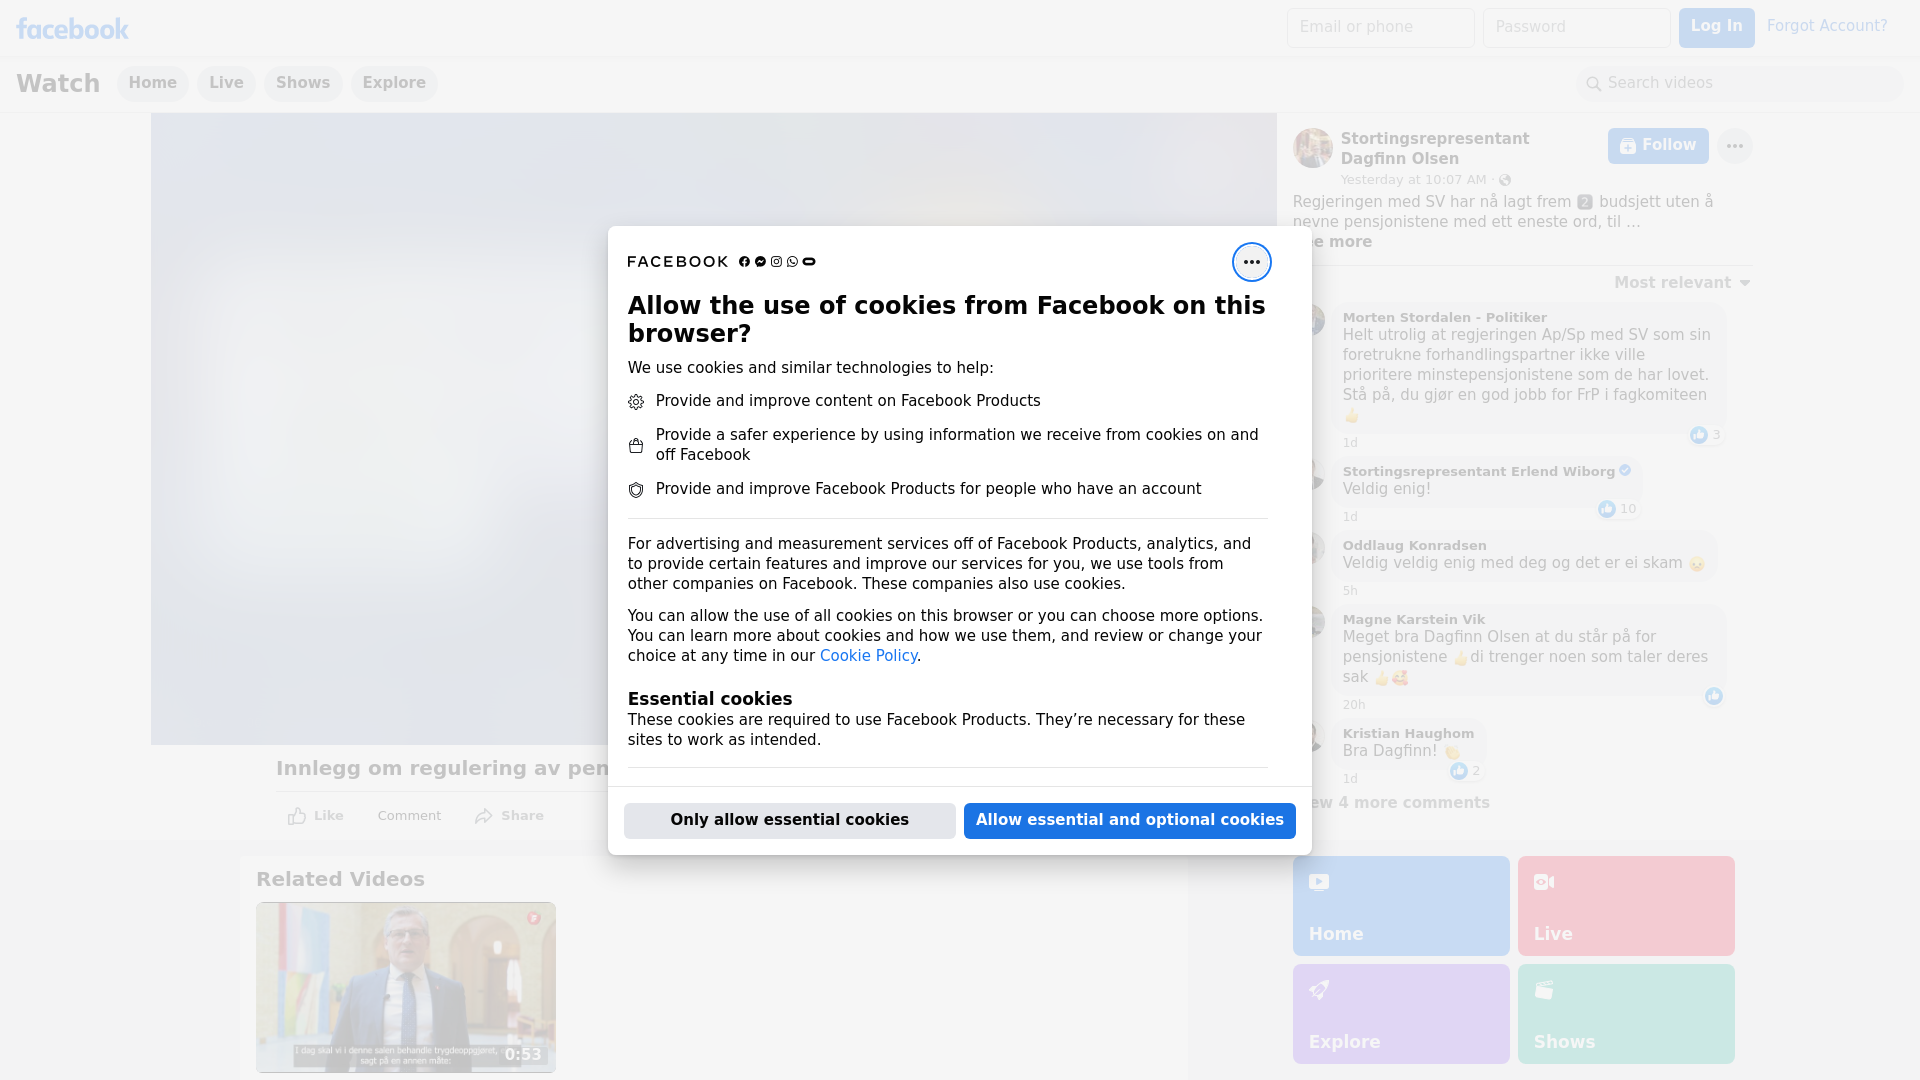Click the Like thumbs-up icon under video
The image size is (1920, 1080).
click(x=297, y=816)
